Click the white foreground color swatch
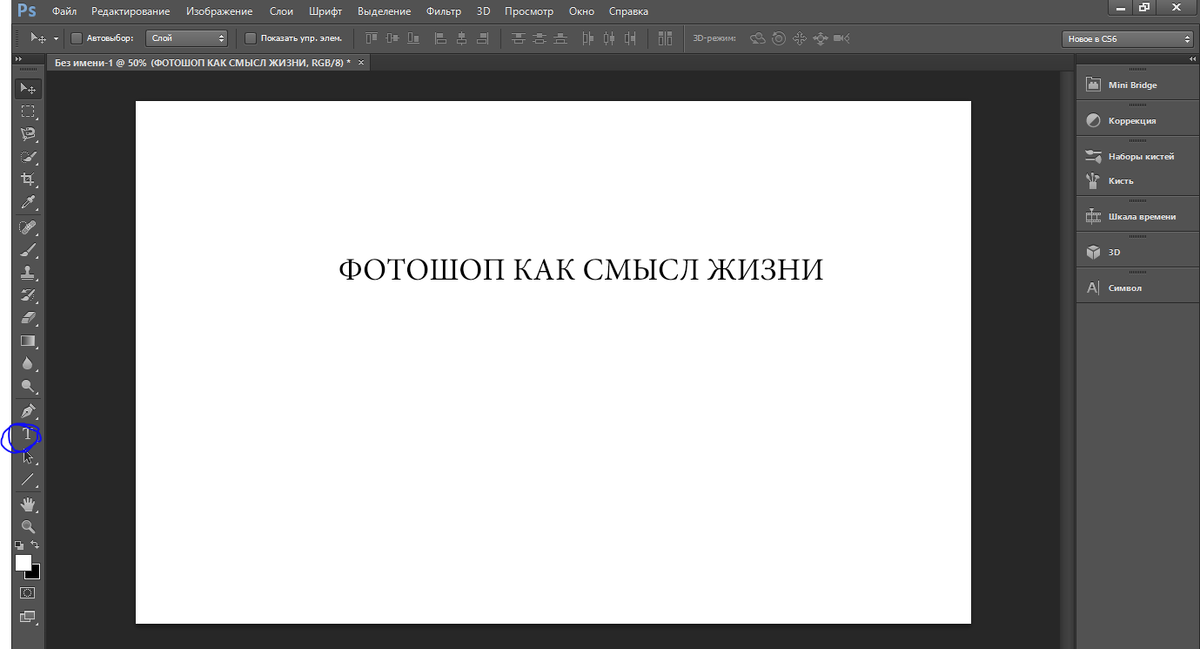This screenshot has width=1200, height=649. [x=22, y=562]
